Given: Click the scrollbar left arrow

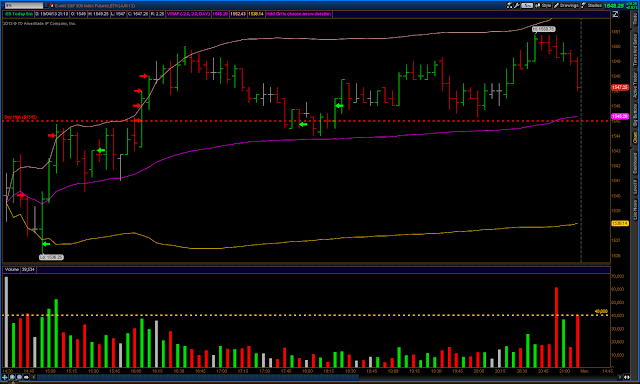Looking at the screenshot, I should (x=34, y=377).
